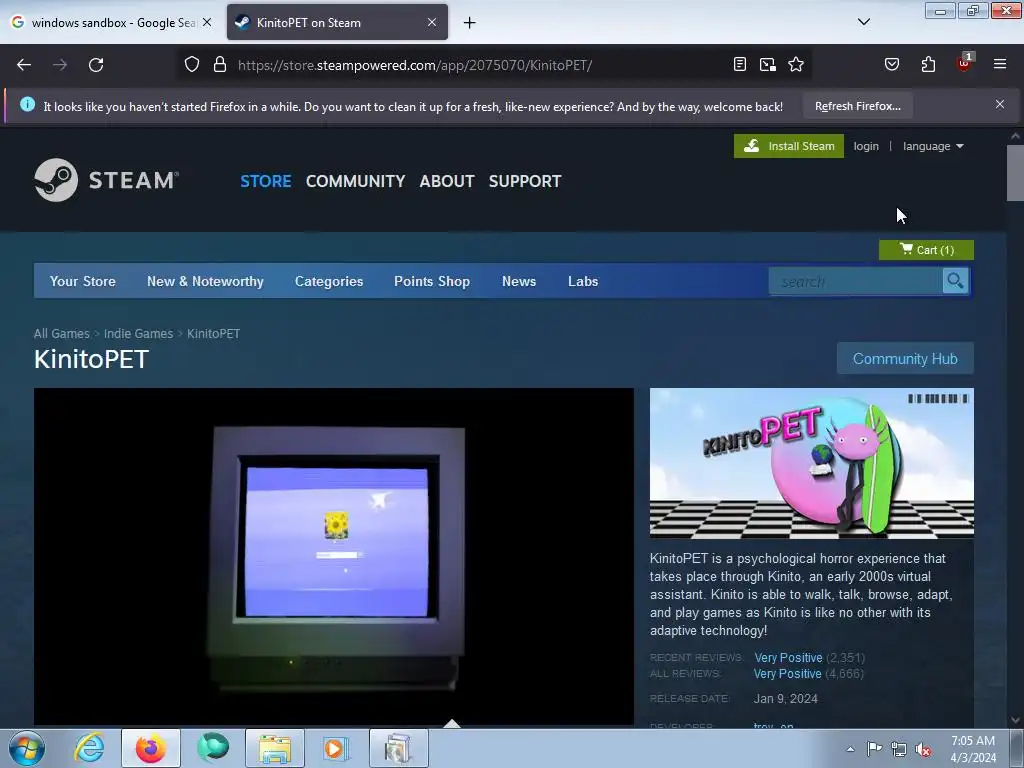Viewport: 1024px width, 768px height.
Task: Open the COMMUNITY menu item
Action: click(356, 181)
